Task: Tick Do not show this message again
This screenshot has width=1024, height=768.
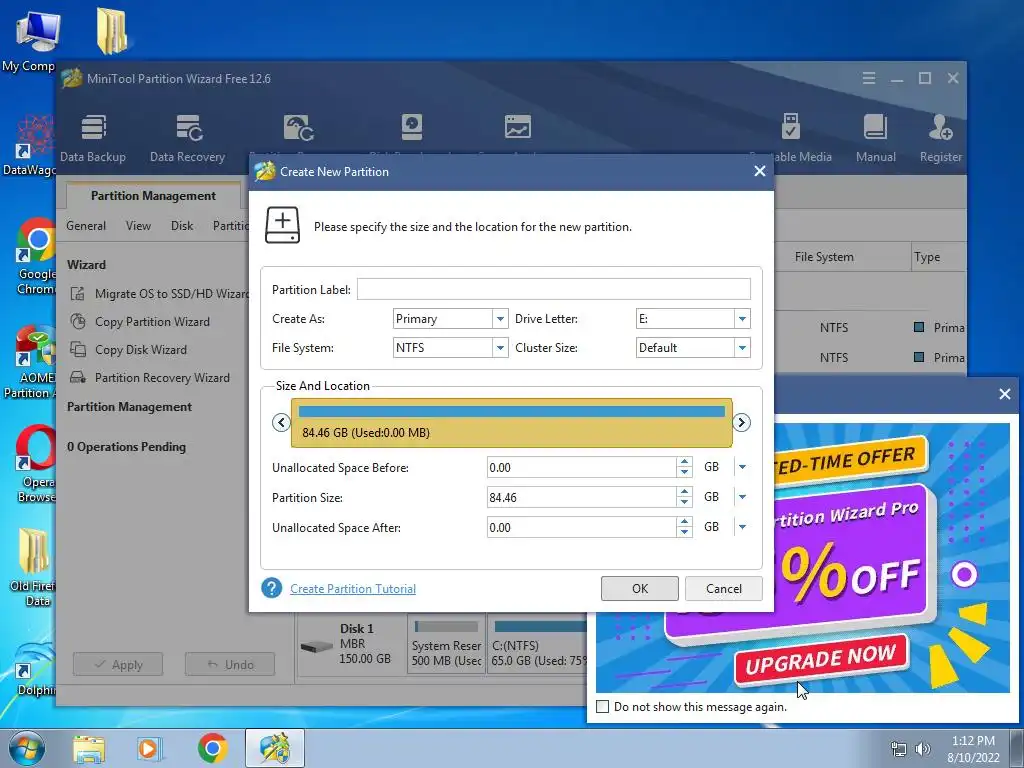Action: [603, 707]
